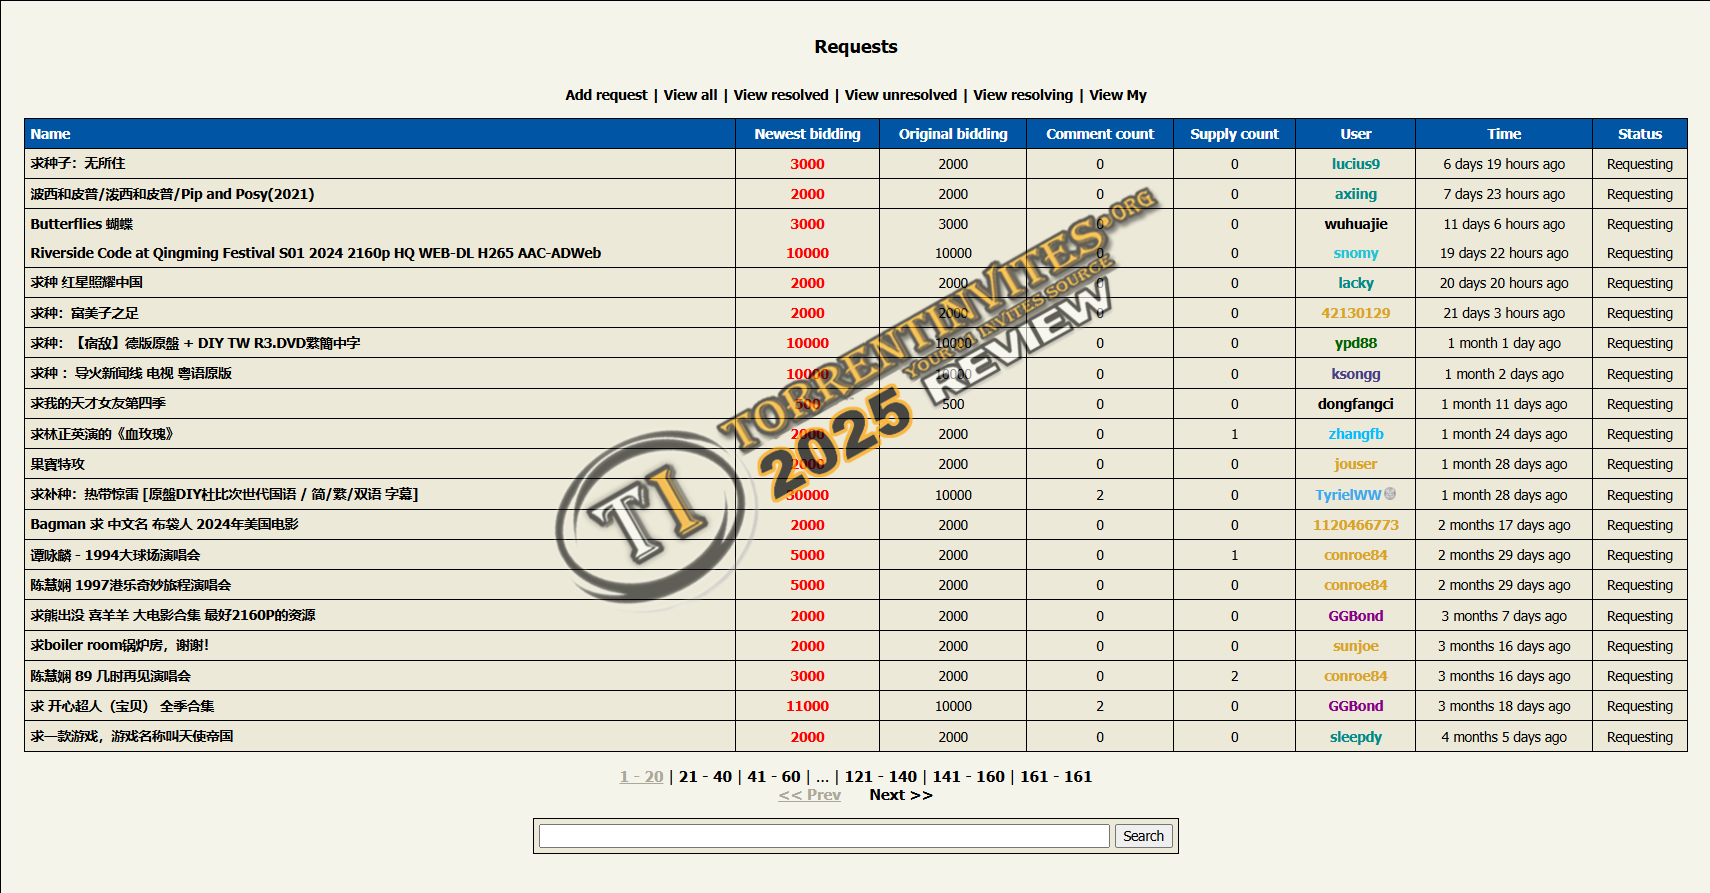Select the View resolved filter

[781, 95]
